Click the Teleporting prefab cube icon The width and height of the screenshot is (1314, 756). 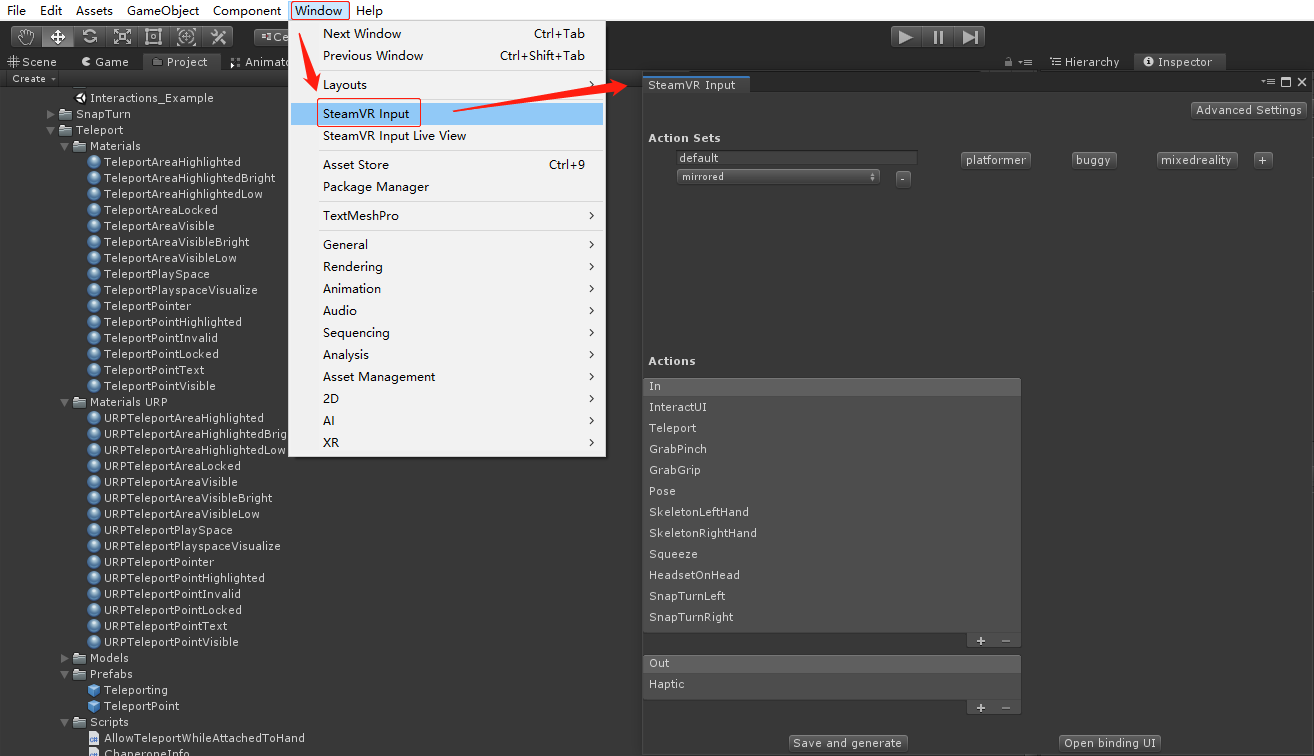pyautogui.click(x=95, y=690)
